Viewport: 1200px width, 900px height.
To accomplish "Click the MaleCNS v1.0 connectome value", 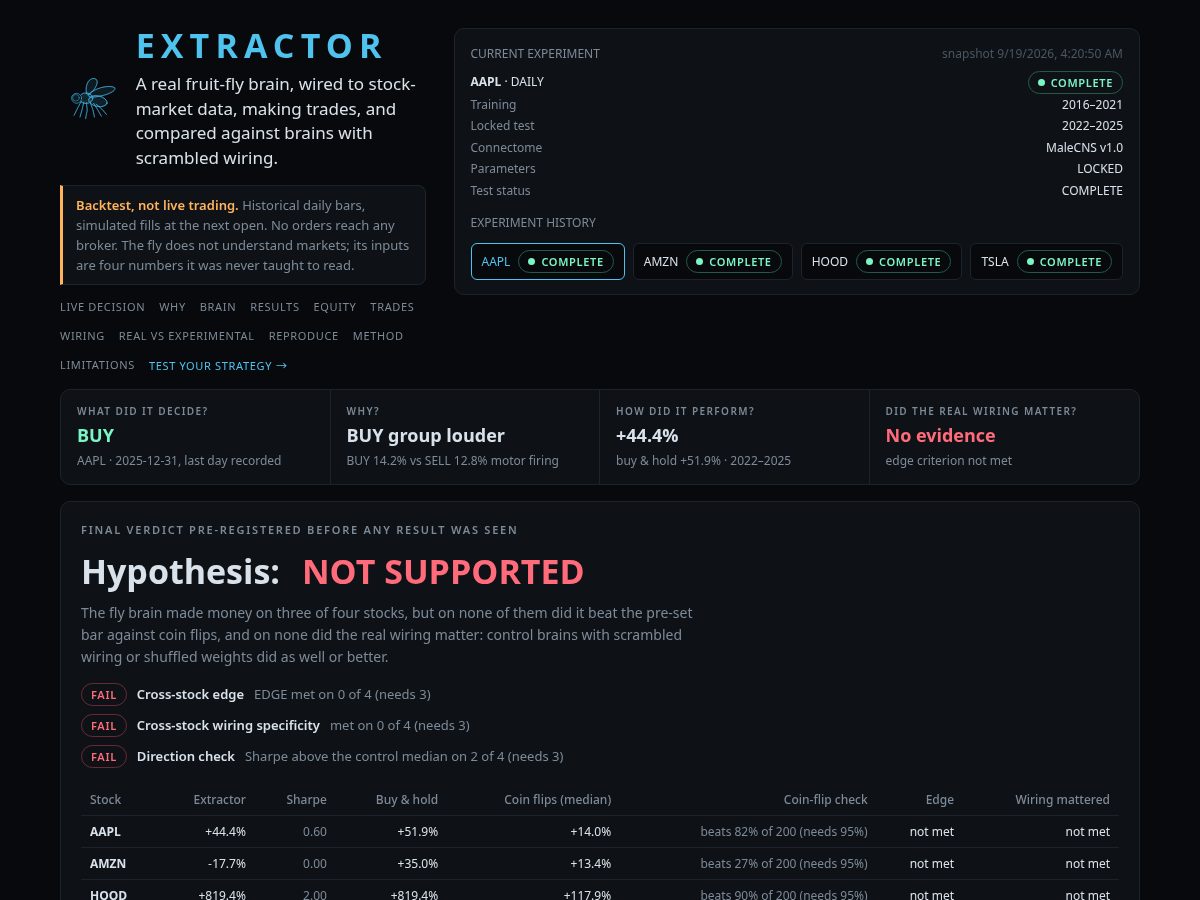I will click(x=1084, y=147).
